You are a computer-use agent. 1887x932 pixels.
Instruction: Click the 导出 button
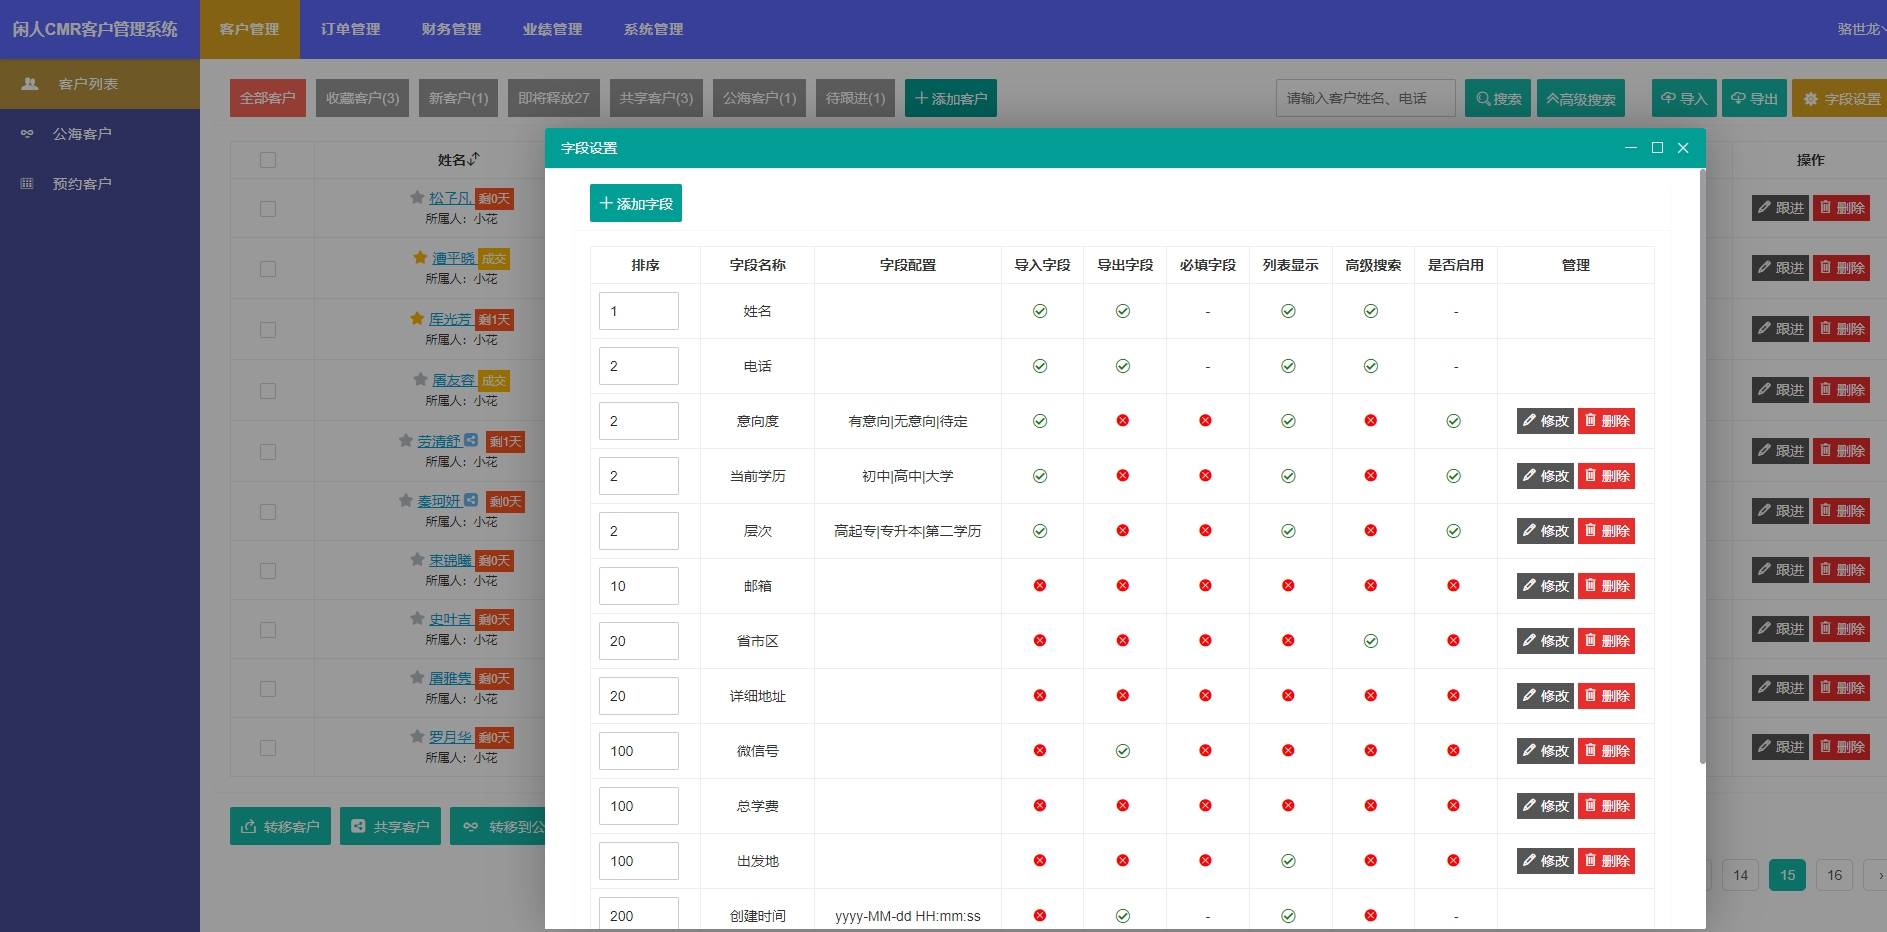click(x=1754, y=98)
